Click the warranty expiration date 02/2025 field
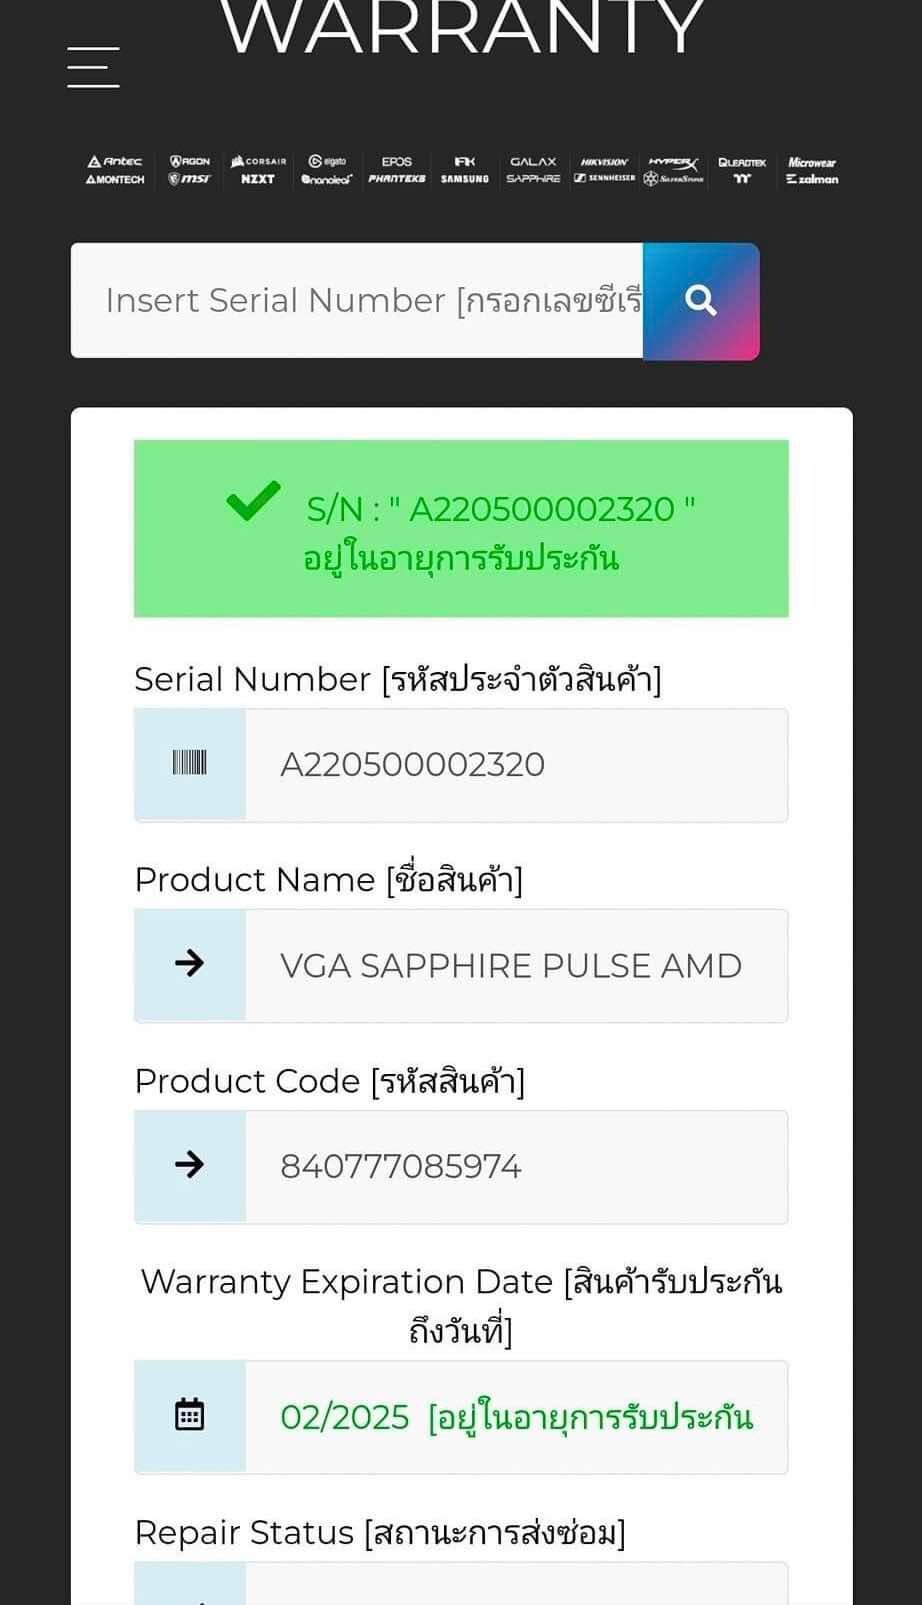922x1605 pixels. pyautogui.click(x=516, y=1417)
